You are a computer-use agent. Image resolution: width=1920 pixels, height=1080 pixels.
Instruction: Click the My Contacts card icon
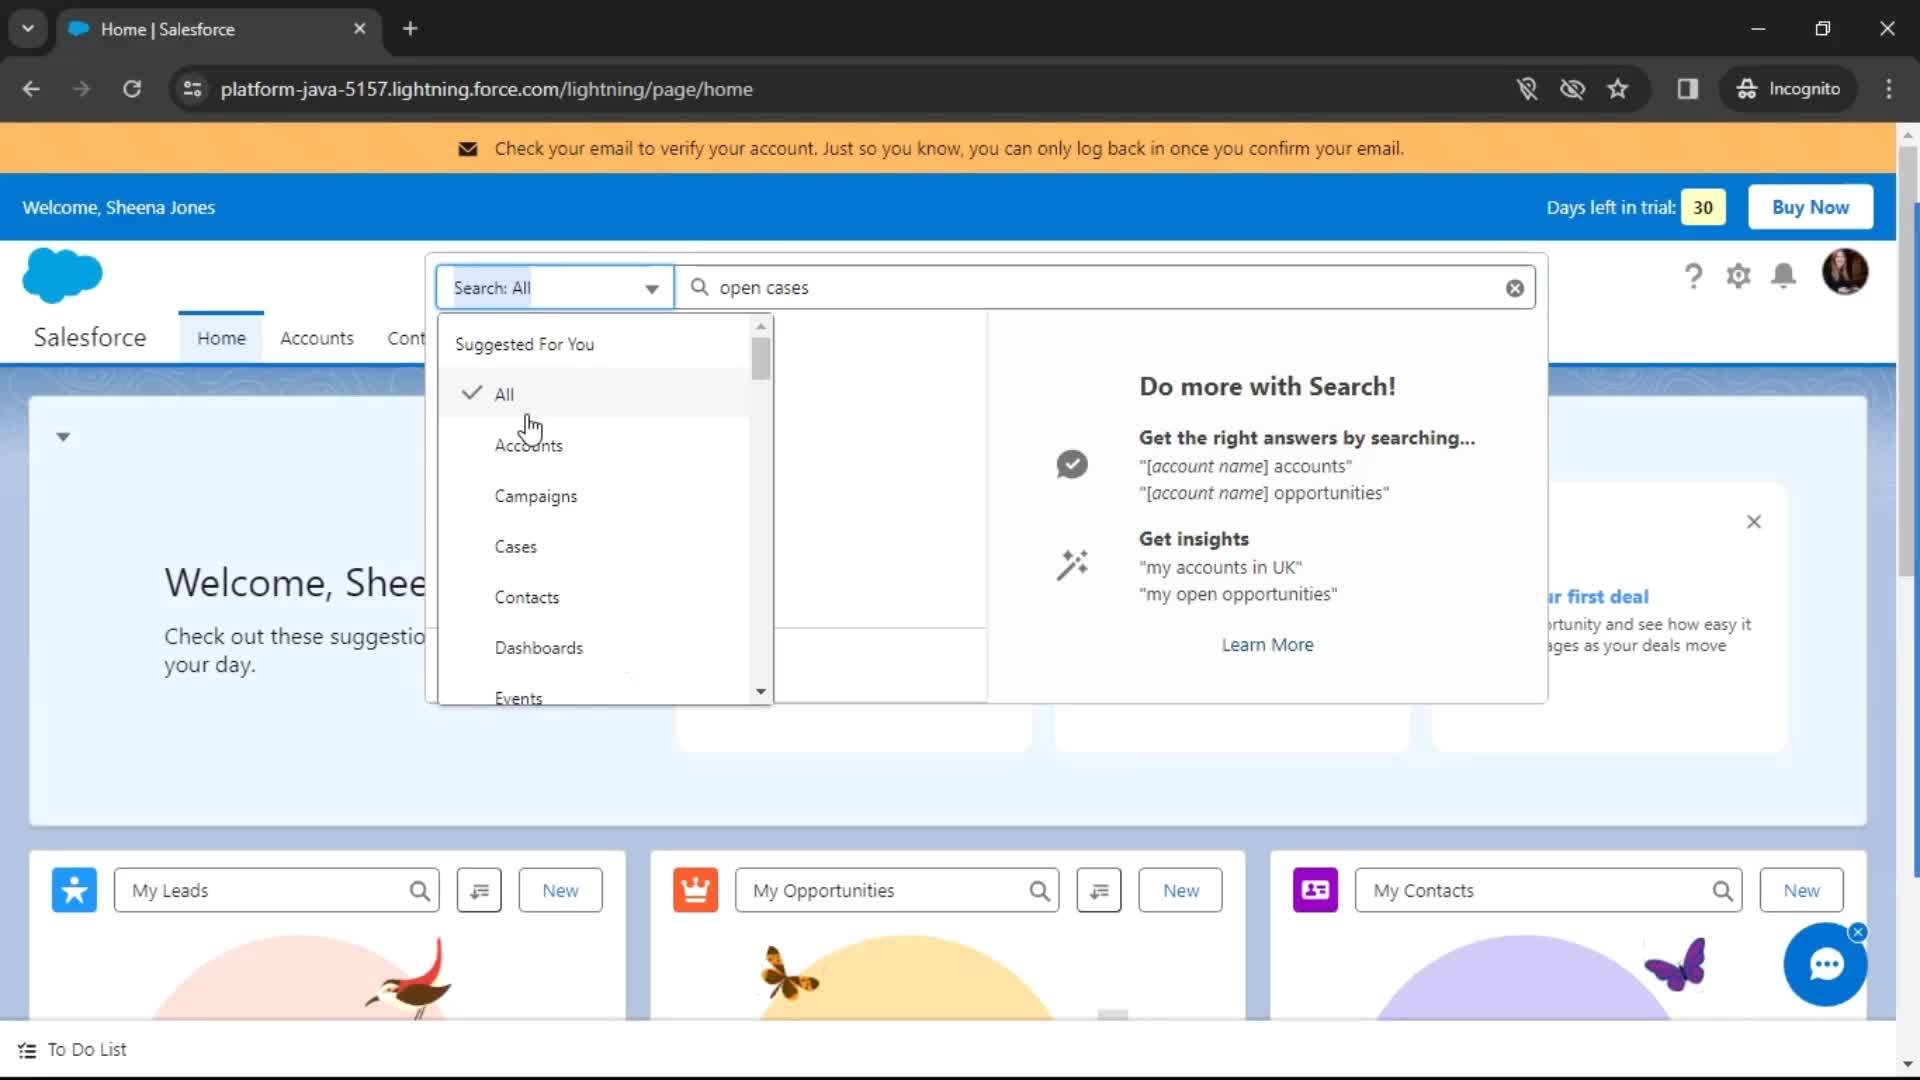tap(1315, 890)
